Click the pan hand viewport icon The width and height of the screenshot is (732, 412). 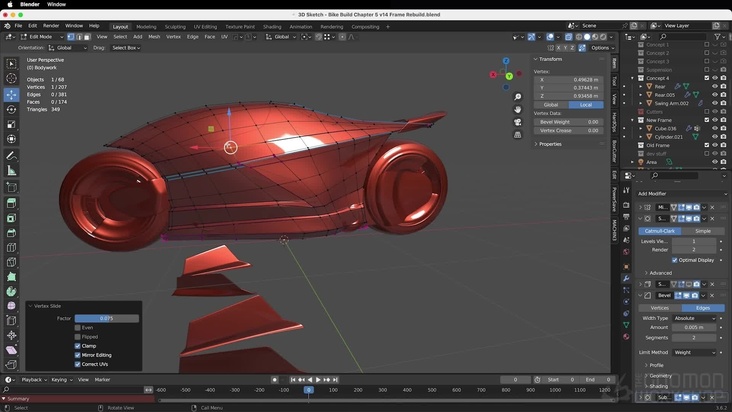click(x=518, y=109)
